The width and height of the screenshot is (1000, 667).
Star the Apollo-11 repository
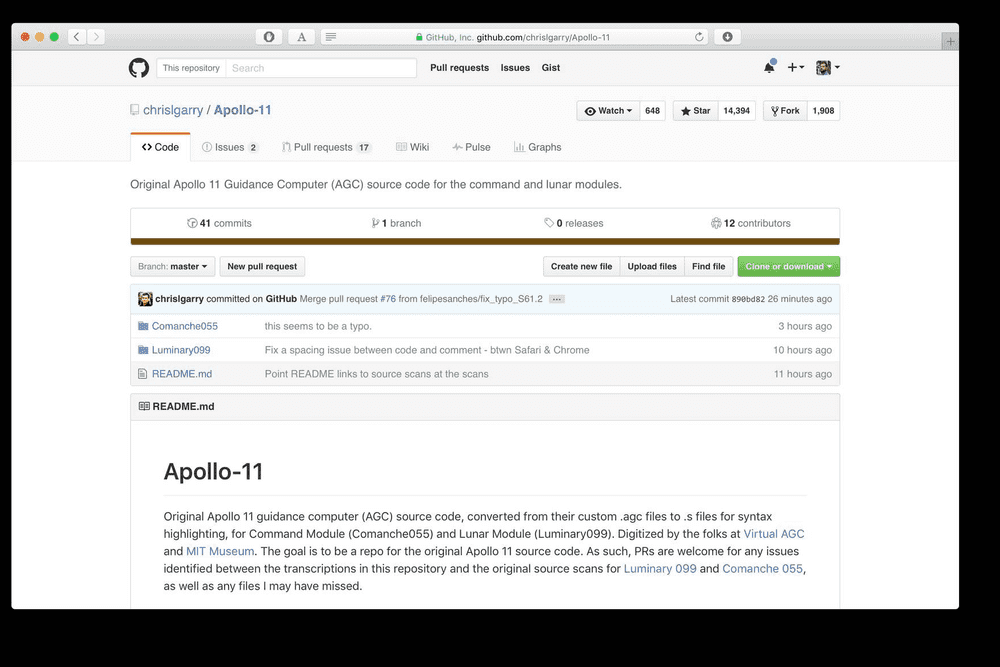click(695, 110)
